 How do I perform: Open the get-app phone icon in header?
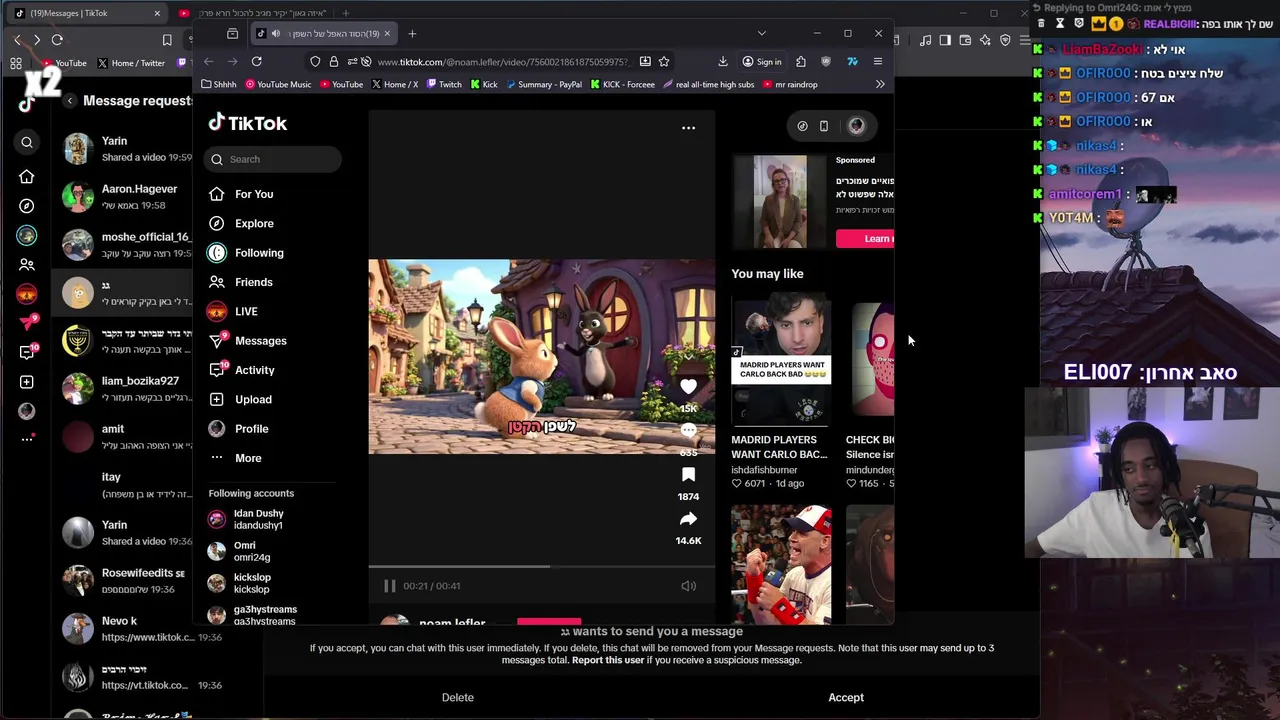coord(824,126)
